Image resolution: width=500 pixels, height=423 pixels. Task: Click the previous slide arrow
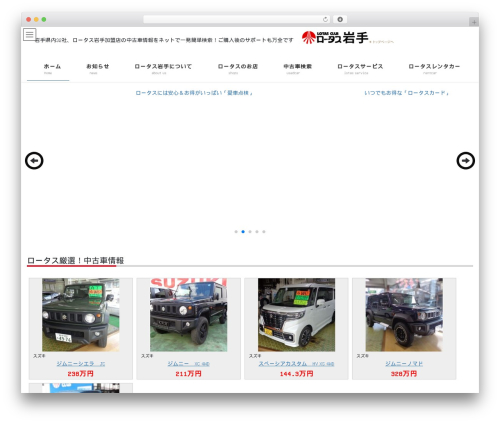pyautogui.click(x=34, y=161)
